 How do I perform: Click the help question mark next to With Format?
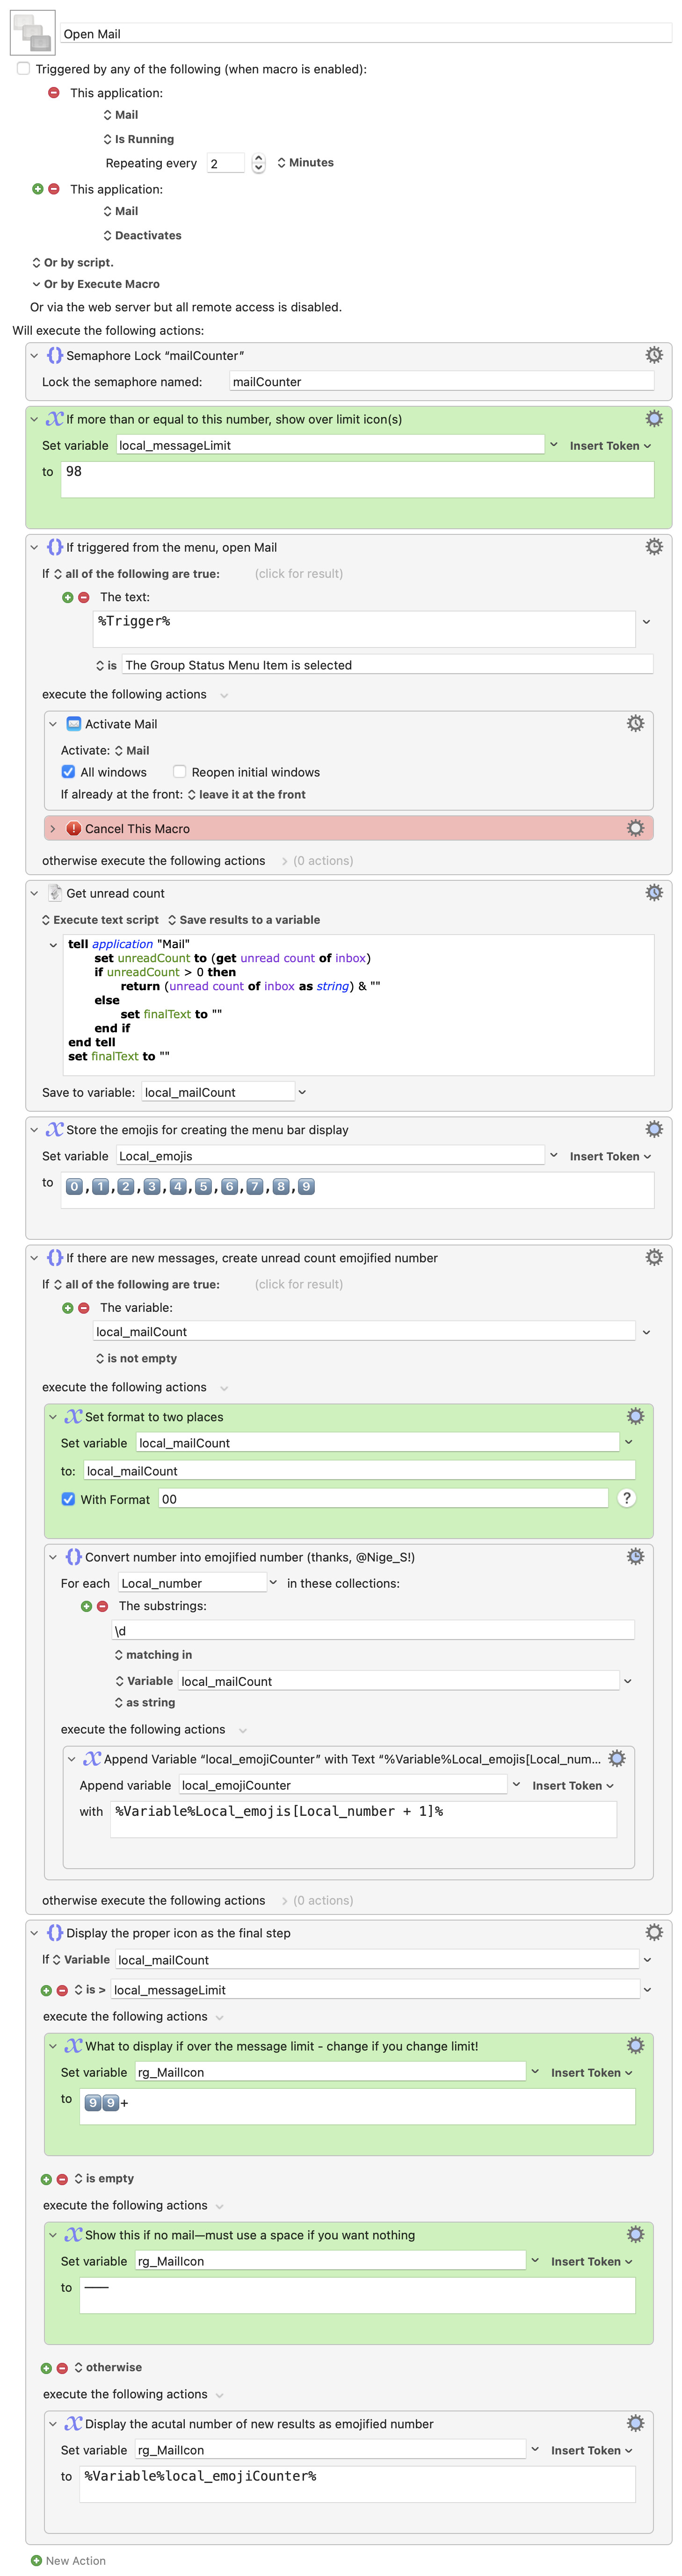tap(626, 1498)
